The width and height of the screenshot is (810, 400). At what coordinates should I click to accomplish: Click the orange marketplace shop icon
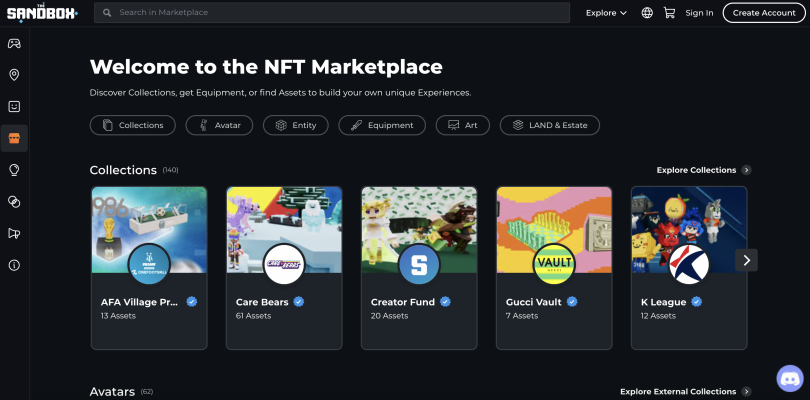point(14,138)
